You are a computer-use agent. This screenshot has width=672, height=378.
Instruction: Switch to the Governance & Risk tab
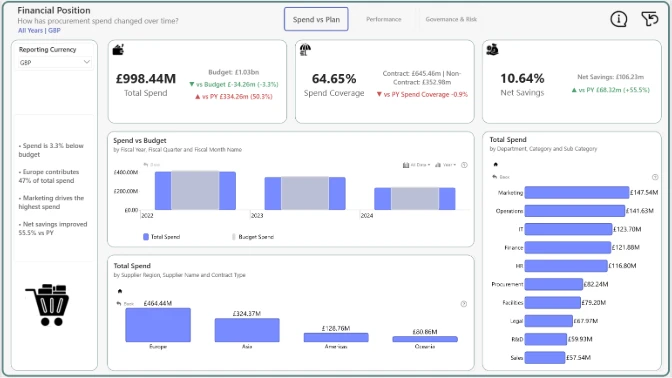pyautogui.click(x=451, y=19)
